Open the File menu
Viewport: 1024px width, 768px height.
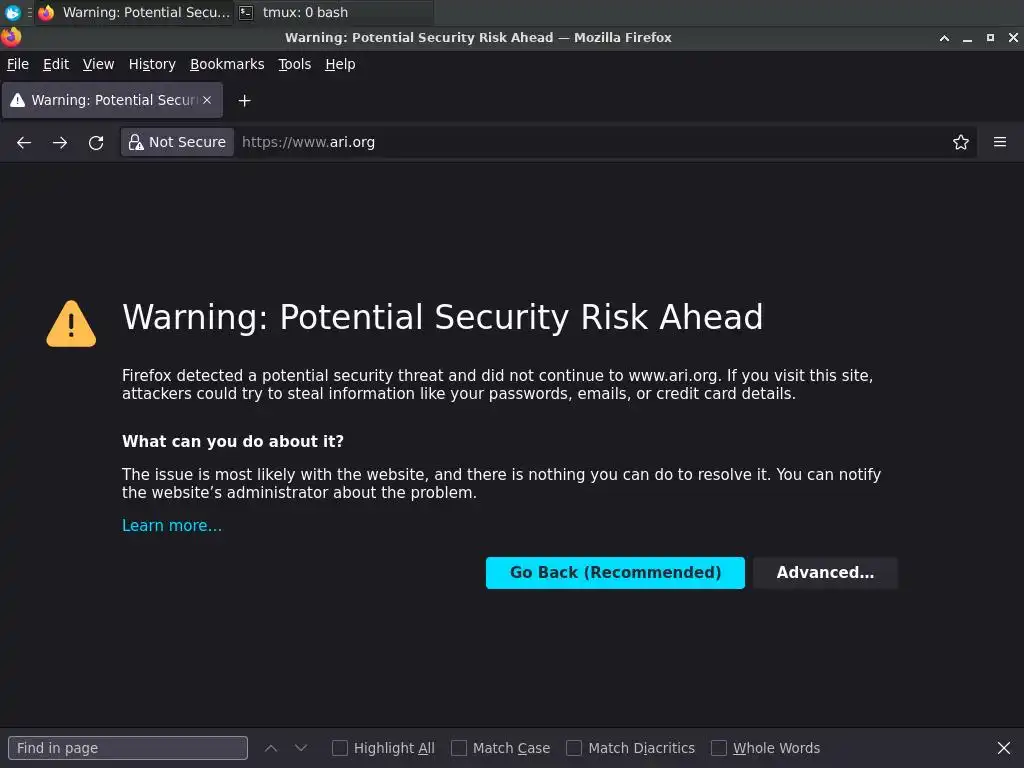pos(18,64)
